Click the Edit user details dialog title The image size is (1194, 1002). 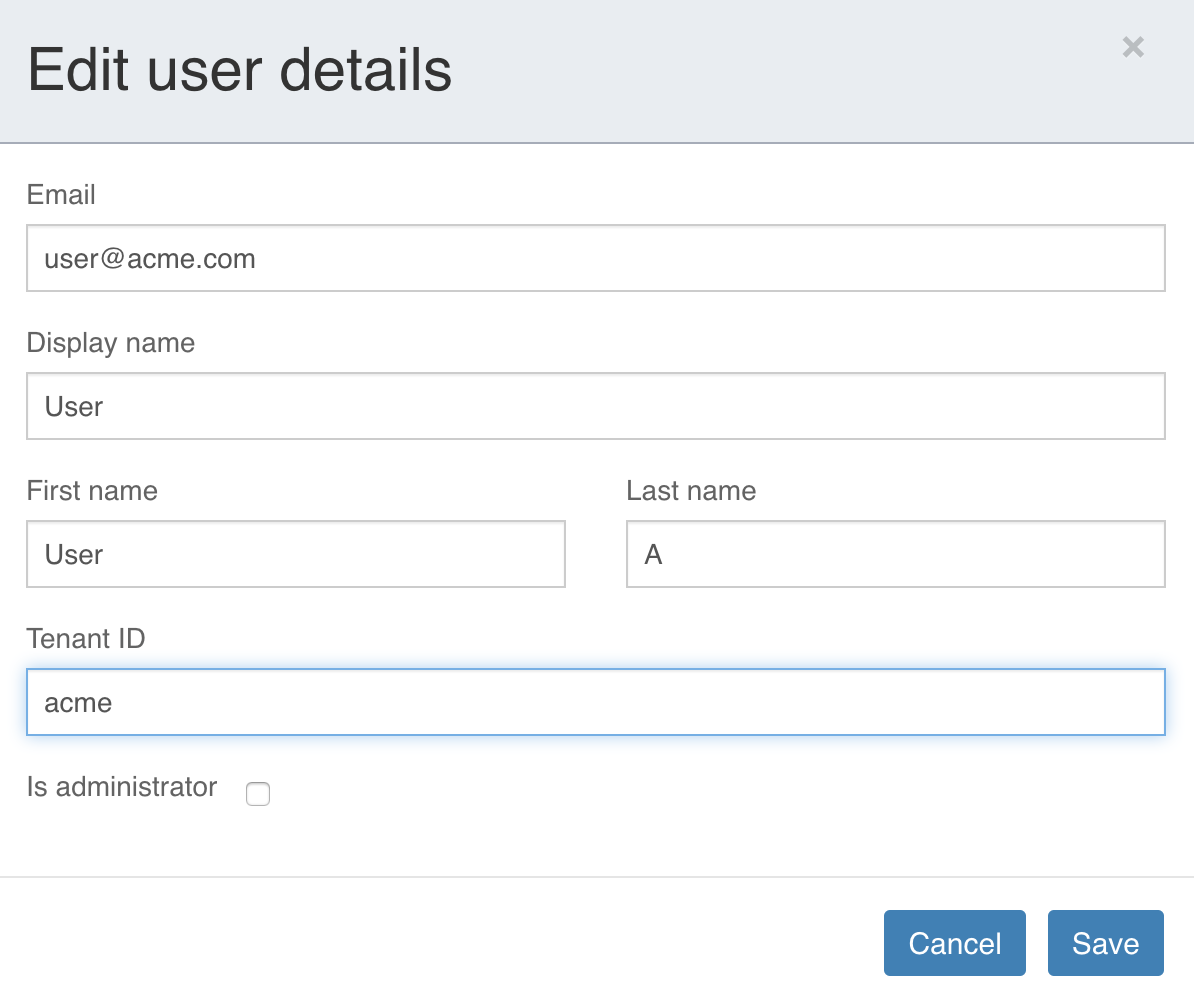(239, 69)
